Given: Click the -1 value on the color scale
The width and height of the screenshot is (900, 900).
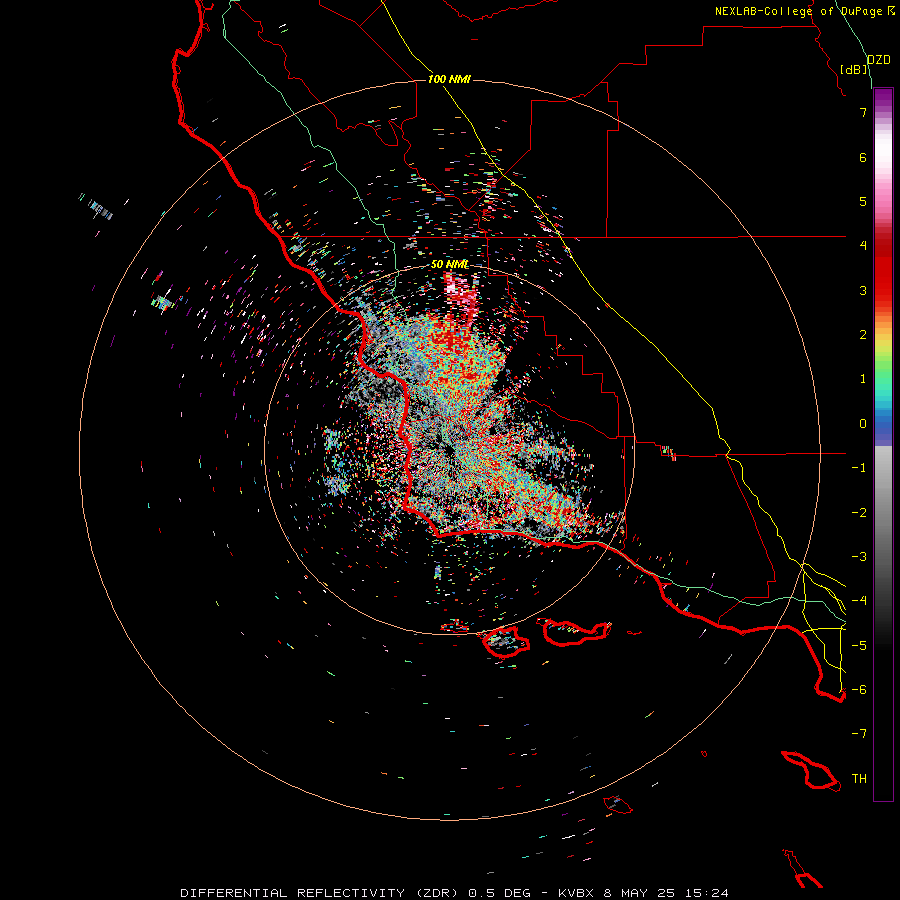Looking at the screenshot, I should point(859,468).
